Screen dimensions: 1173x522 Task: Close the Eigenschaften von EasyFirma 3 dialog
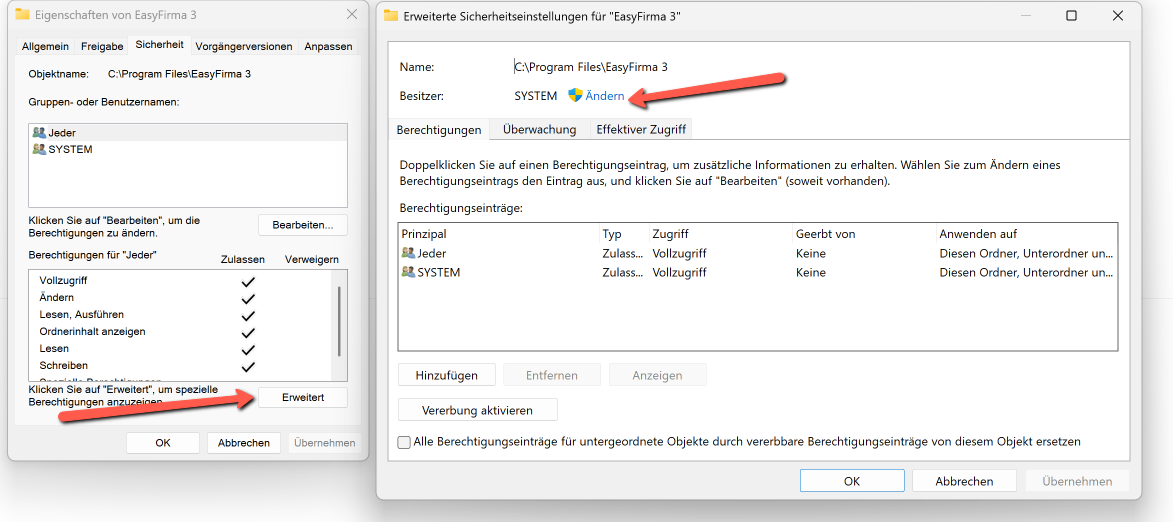pos(352,14)
